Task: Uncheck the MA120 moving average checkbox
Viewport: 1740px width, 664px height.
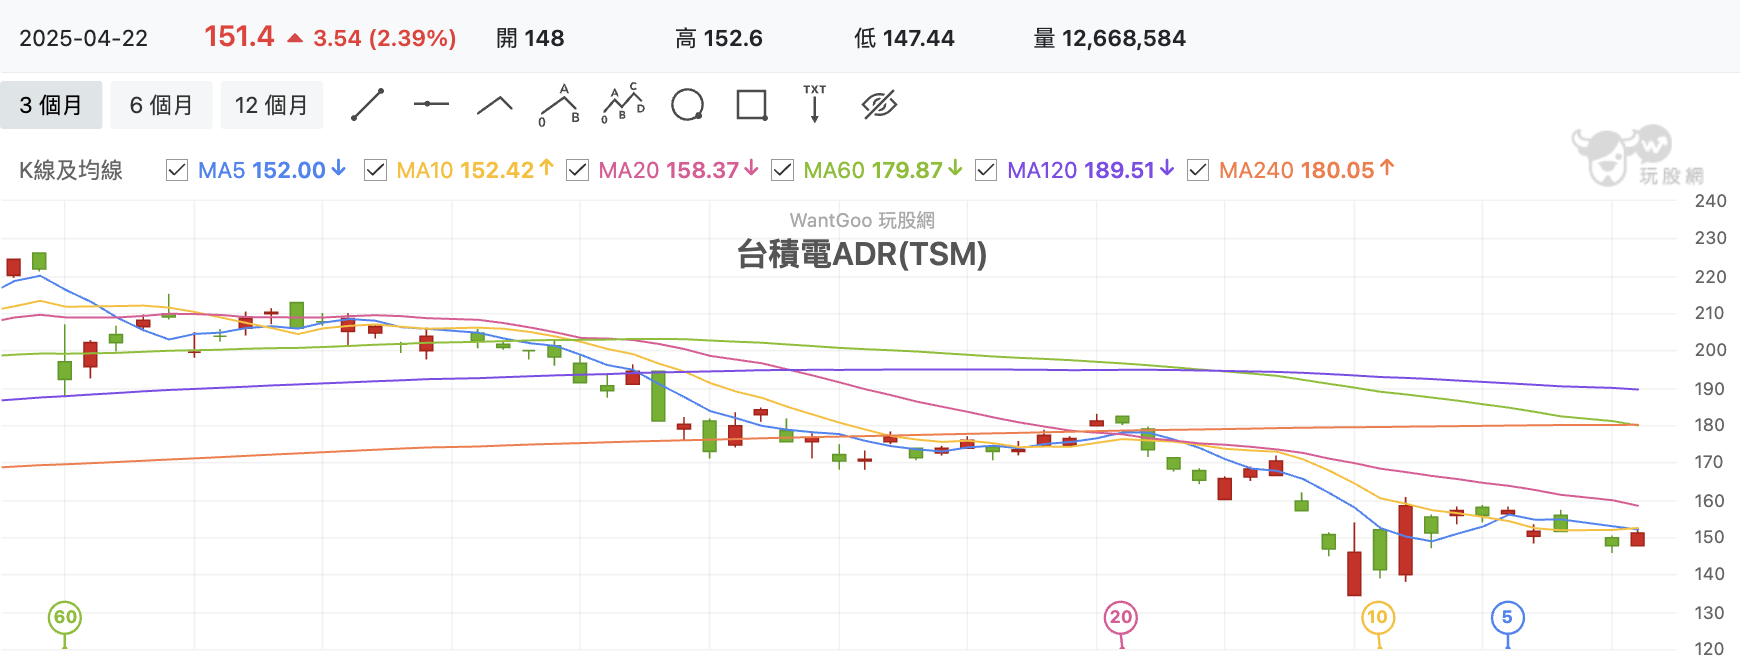Action: (986, 170)
